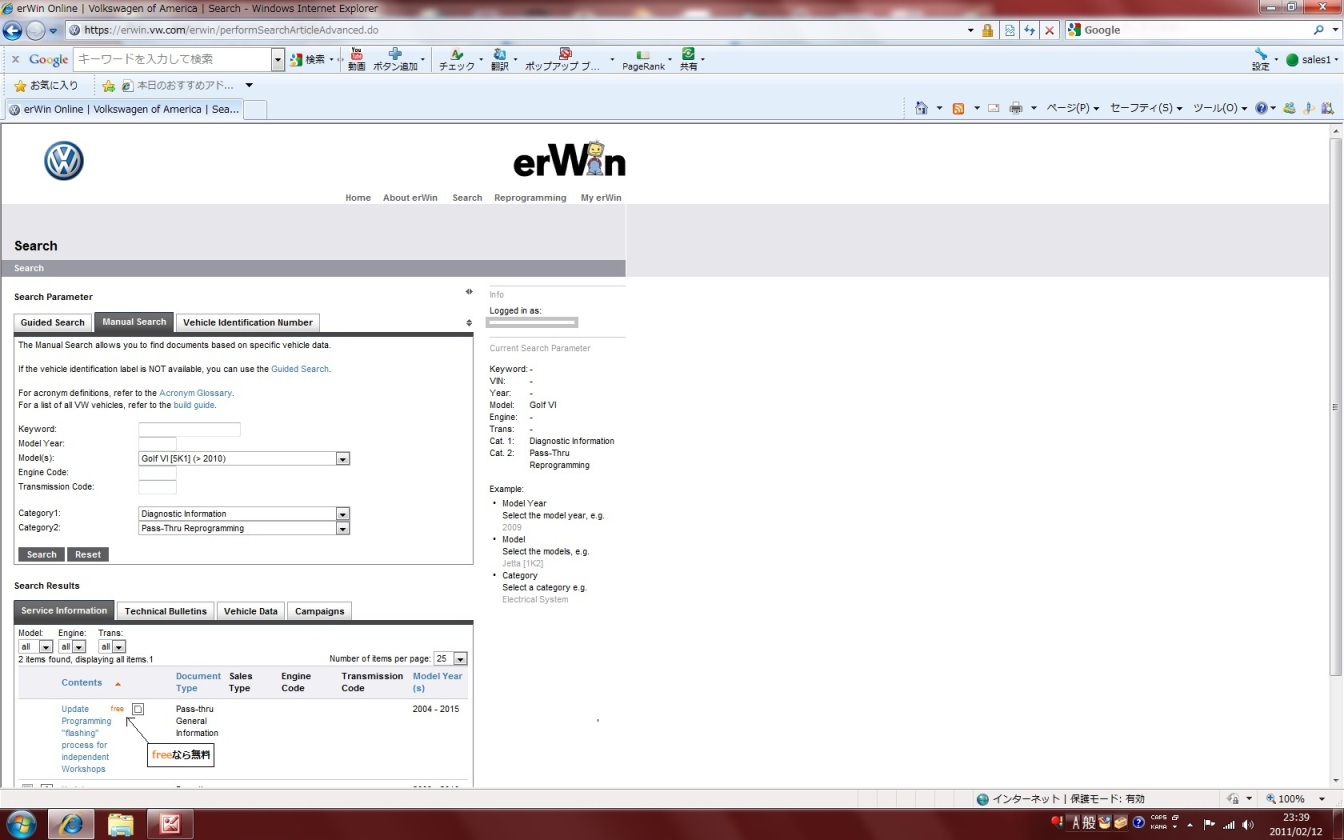Click the Print icon in command bar
Screen dimensions: 1344x840
(1016, 108)
